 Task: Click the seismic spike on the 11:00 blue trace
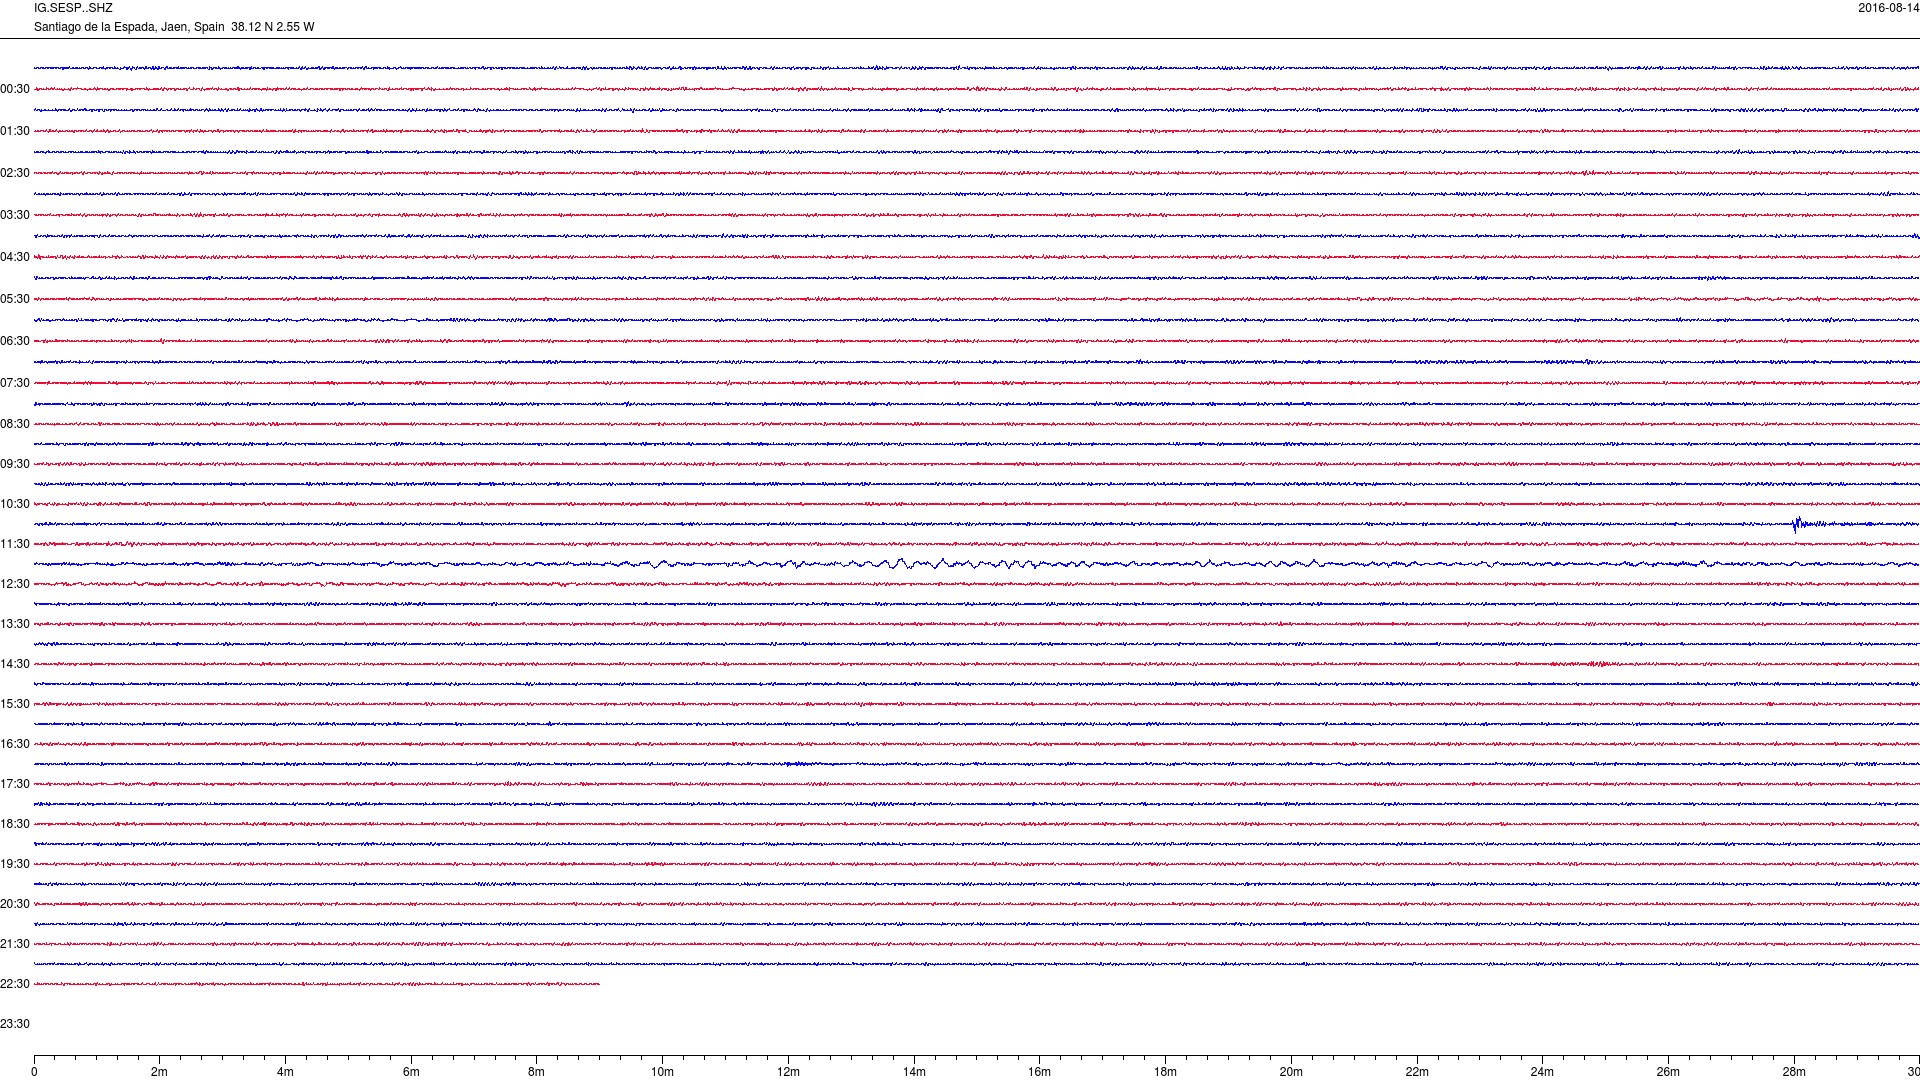[x=1797, y=524]
